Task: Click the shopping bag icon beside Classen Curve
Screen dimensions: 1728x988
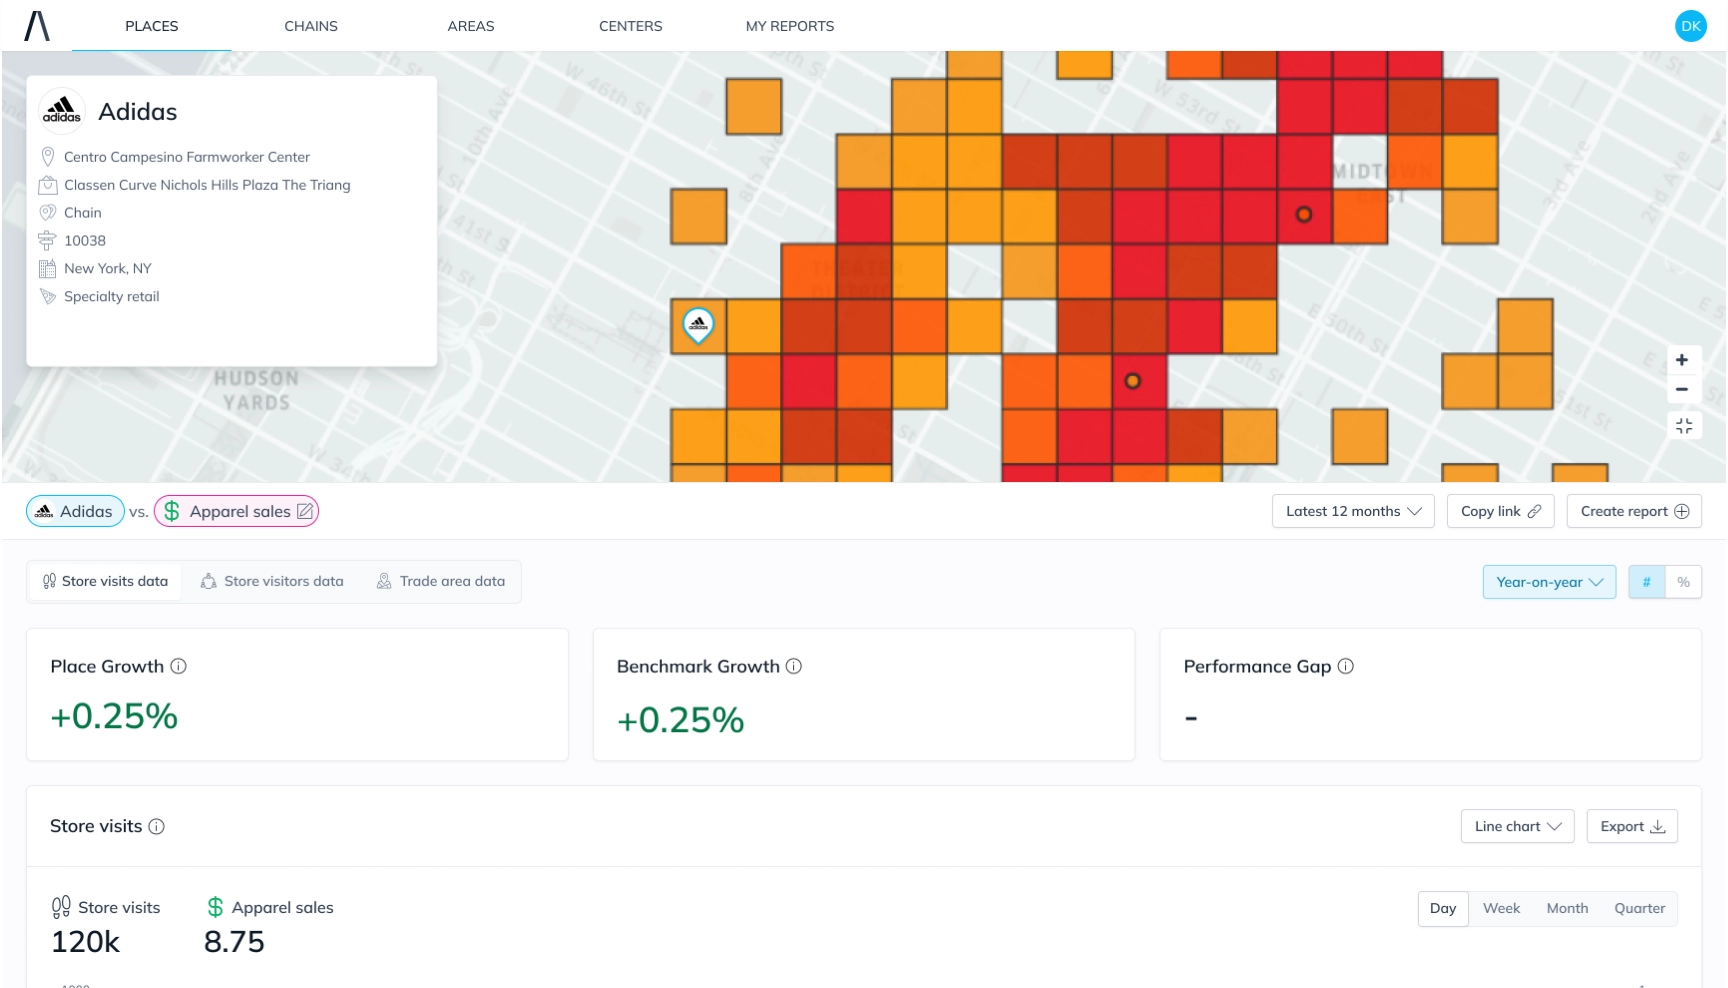Action: click(47, 185)
